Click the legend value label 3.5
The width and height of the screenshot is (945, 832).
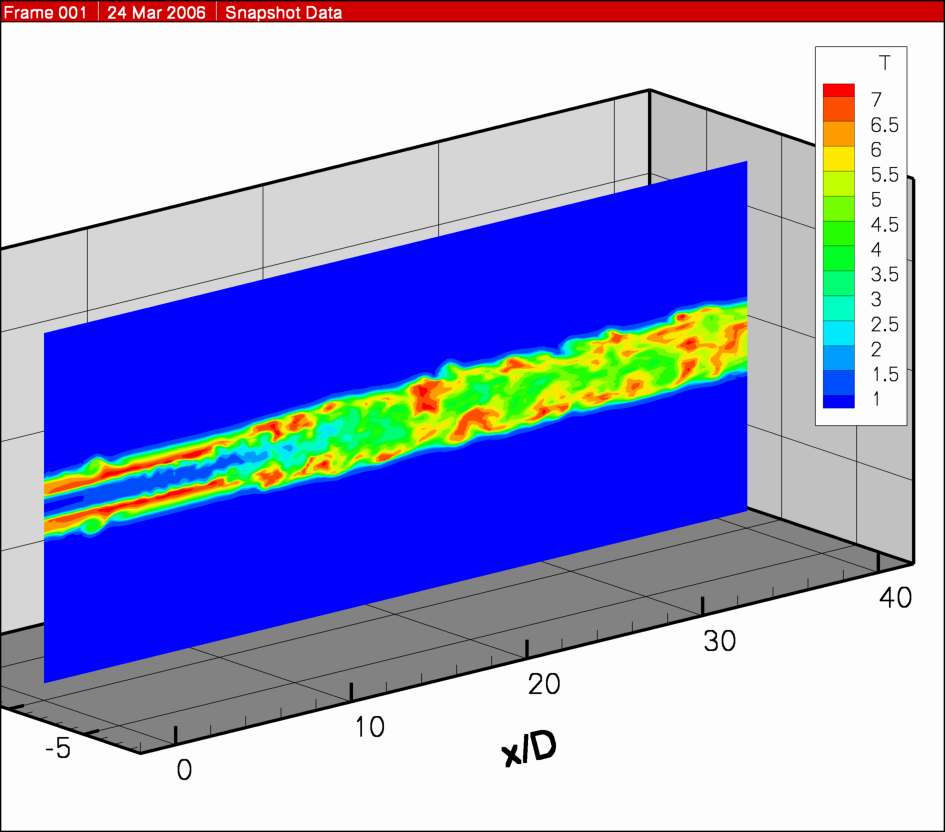point(884,274)
